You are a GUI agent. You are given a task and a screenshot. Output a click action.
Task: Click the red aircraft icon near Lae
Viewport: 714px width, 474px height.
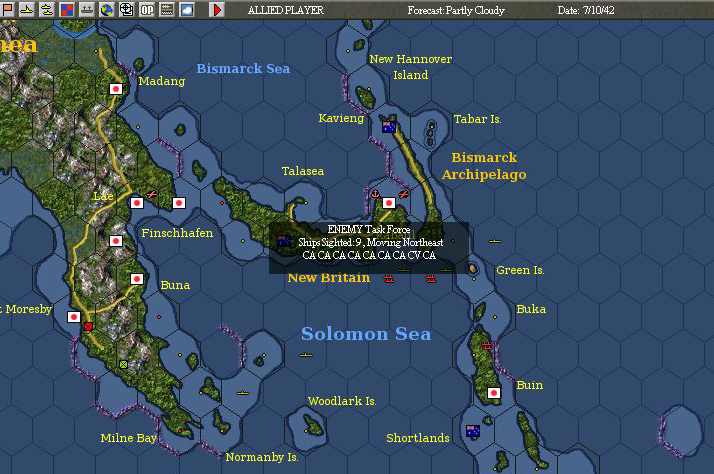pos(152,194)
